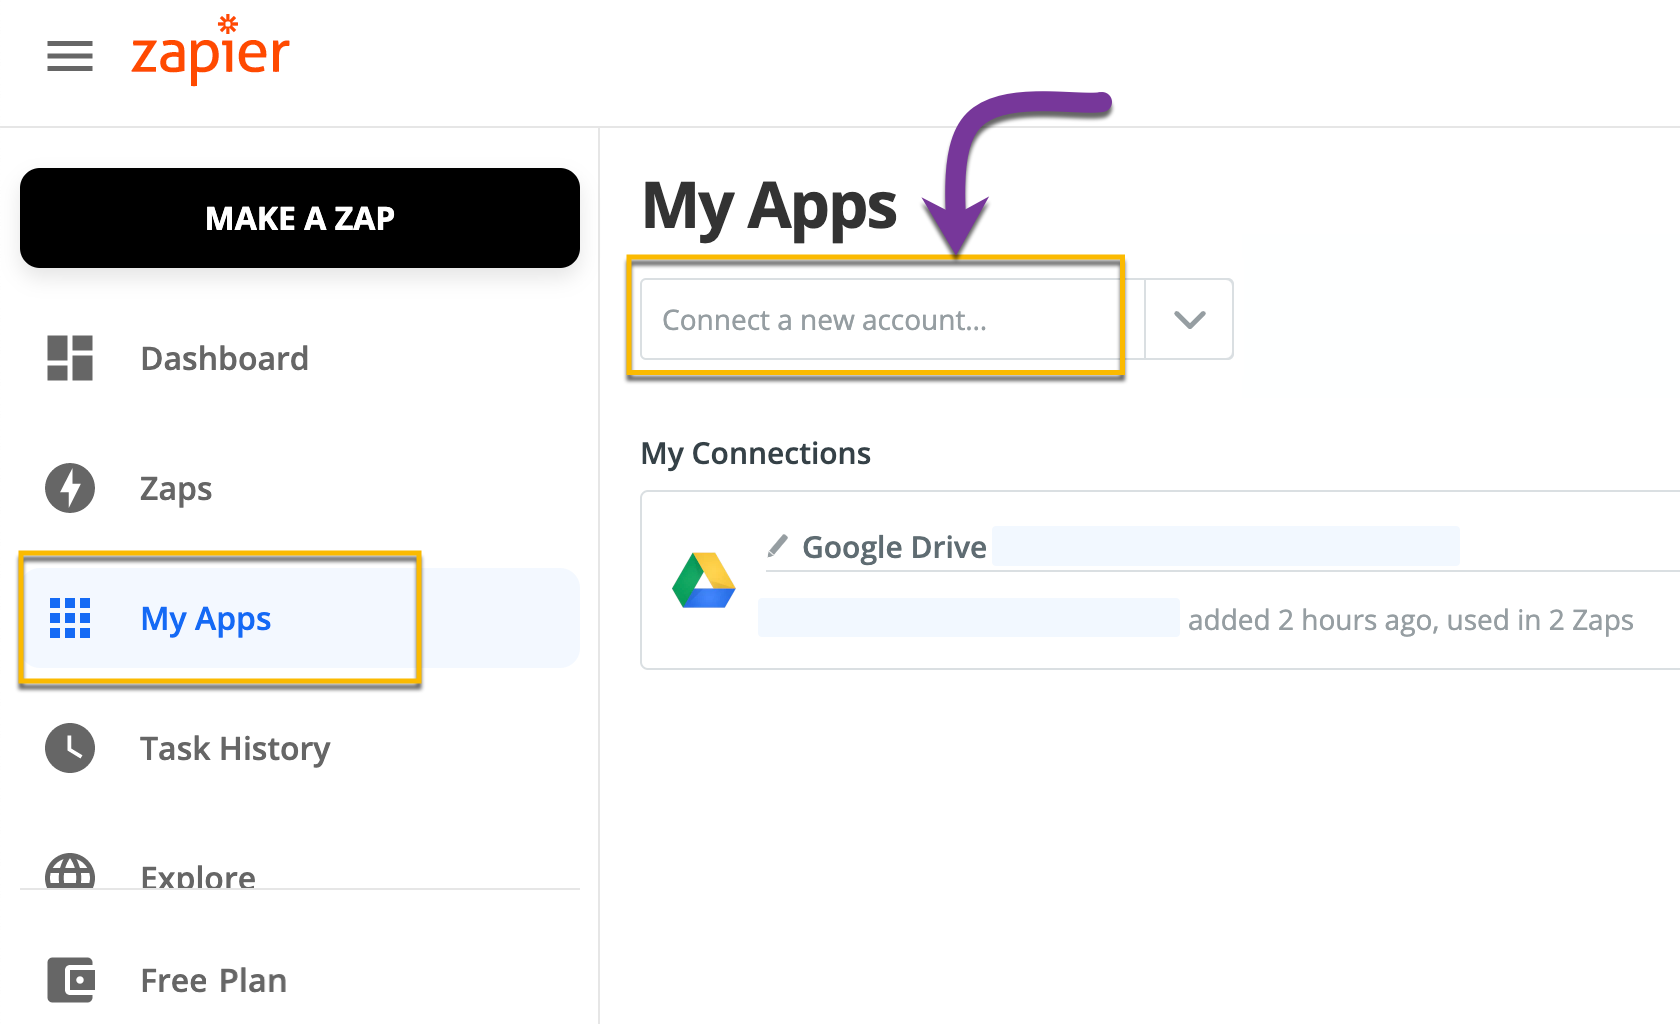
Task: Click the Task History clock icon
Action: coord(70,748)
